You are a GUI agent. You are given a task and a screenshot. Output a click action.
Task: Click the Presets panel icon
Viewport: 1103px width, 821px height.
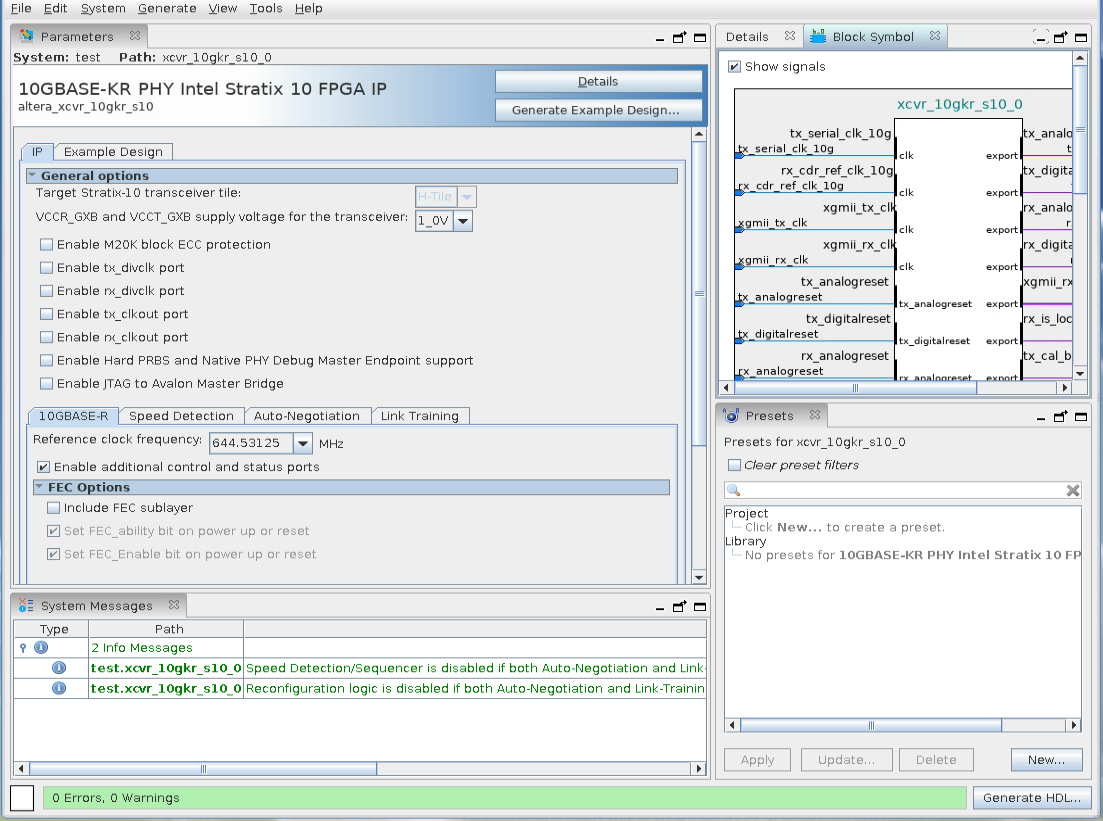[x=732, y=415]
